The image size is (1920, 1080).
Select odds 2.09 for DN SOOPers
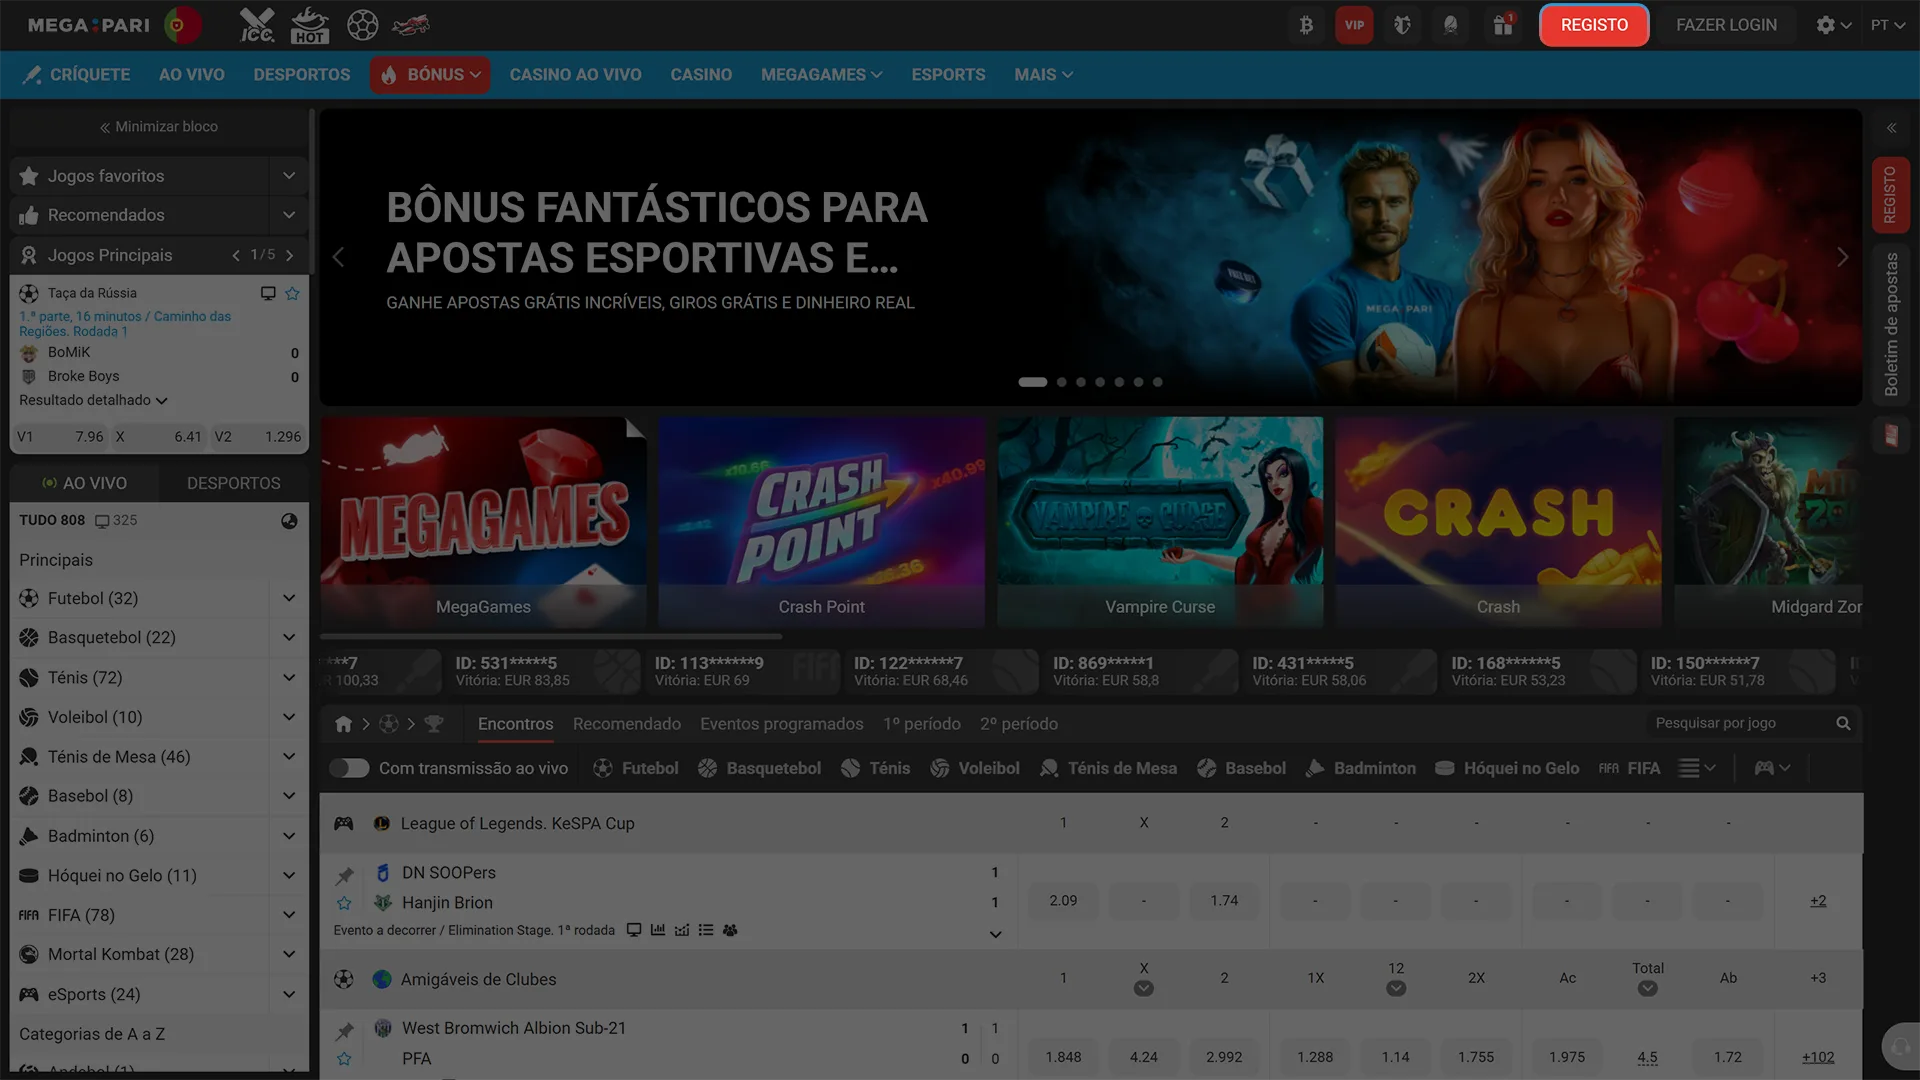click(x=1063, y=901)
